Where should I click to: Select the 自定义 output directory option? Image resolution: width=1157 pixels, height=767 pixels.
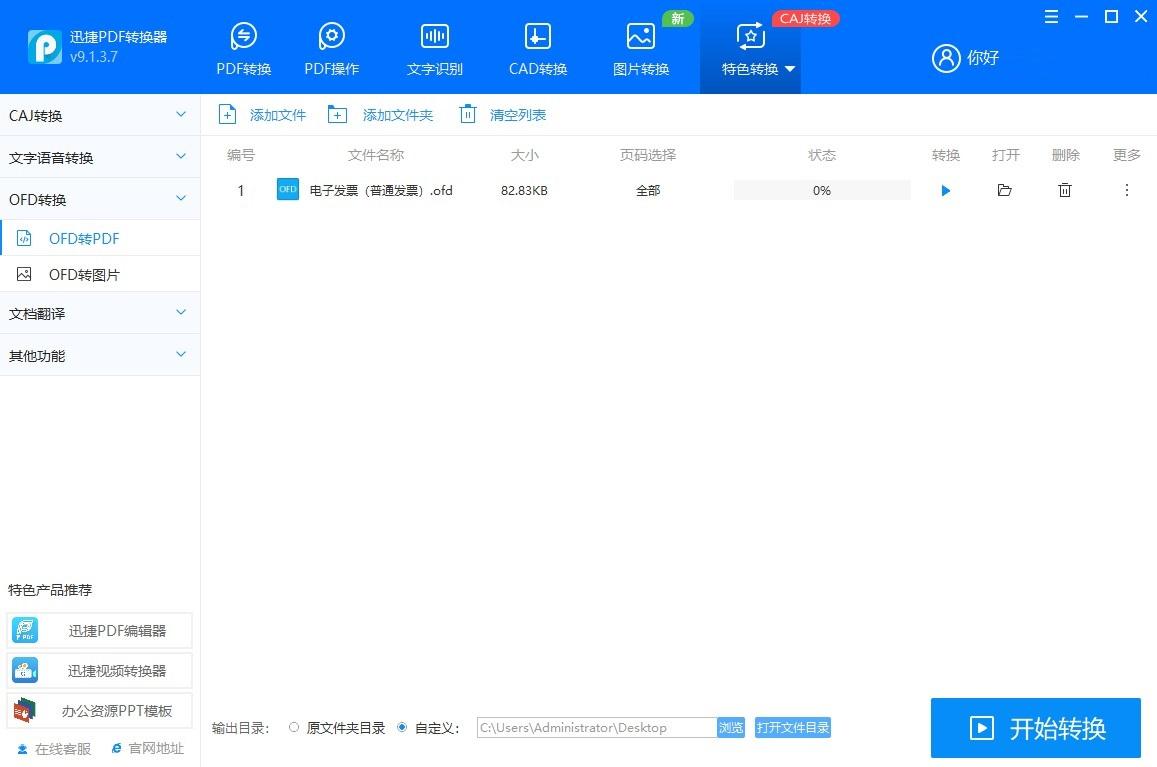pos(402,728)
